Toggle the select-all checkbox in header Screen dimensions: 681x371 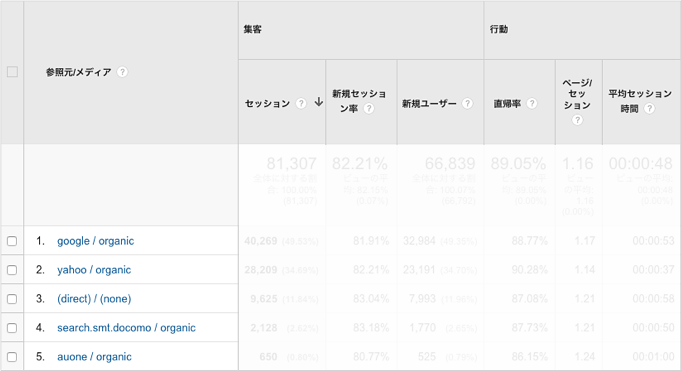click(12, 72)
